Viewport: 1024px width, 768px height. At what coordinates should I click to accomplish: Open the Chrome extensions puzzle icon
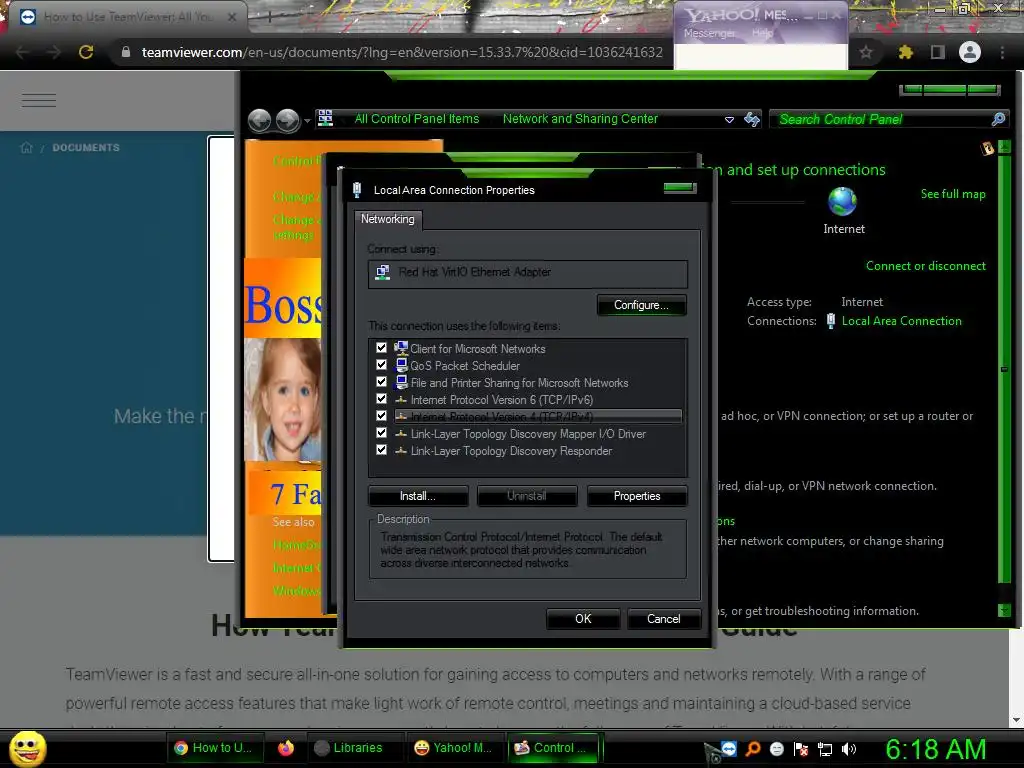point(905,52)
